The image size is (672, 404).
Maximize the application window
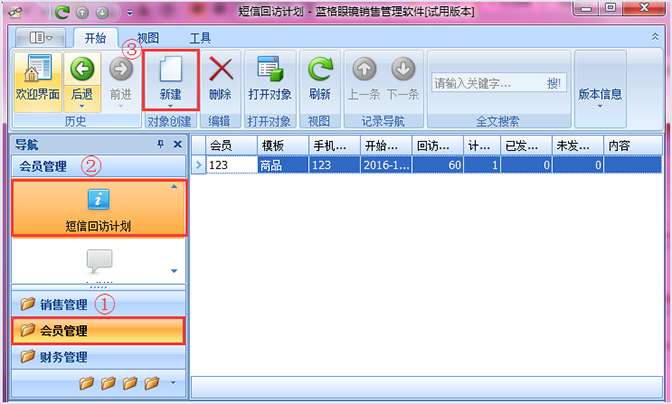pos(611,8)
